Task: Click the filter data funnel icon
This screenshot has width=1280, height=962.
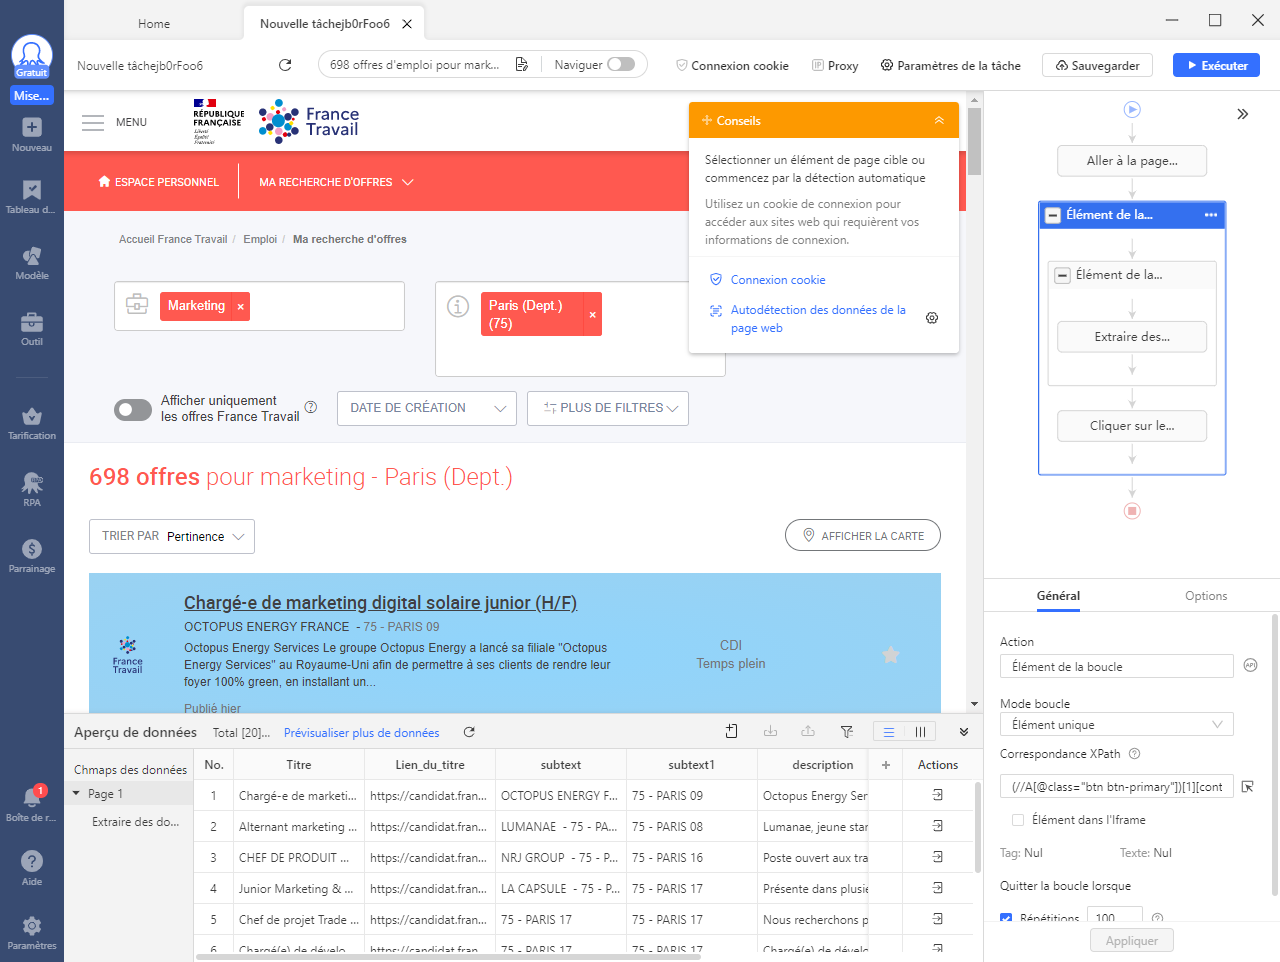Action: tap(847, 732)
